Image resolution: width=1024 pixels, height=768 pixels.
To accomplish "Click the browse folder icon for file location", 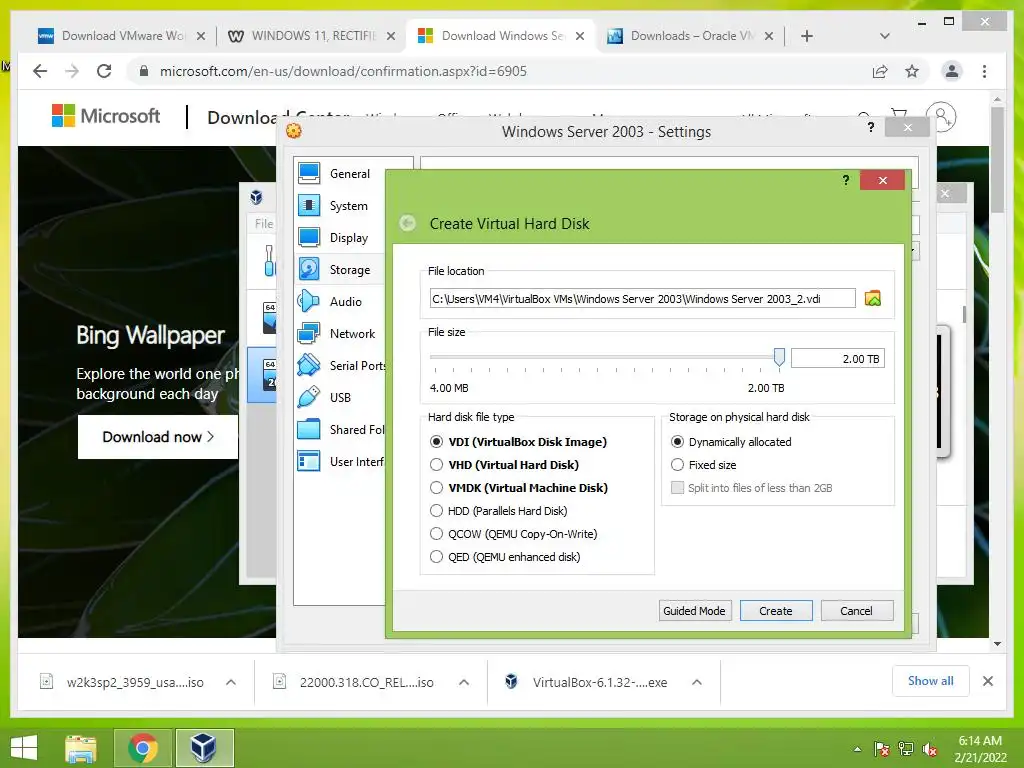I will tap(872, 298).
